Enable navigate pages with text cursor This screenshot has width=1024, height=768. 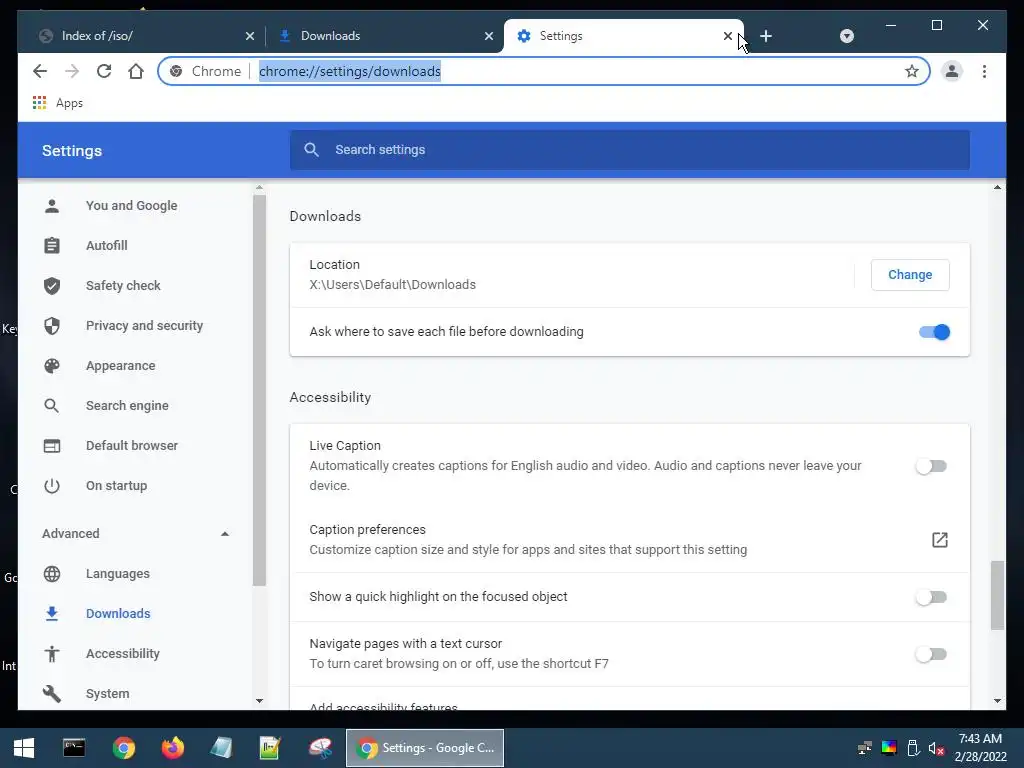pos(931,654)
